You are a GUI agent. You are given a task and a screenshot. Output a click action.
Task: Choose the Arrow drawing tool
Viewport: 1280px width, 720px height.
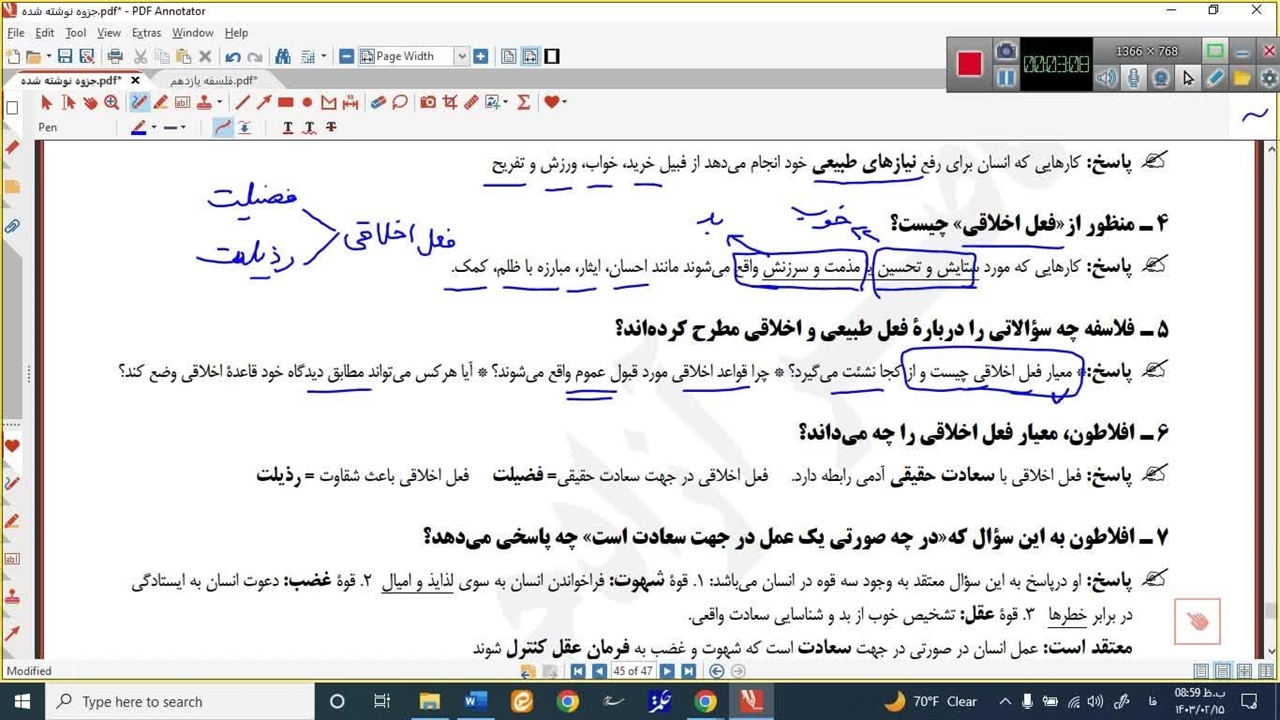coord(264,102)
